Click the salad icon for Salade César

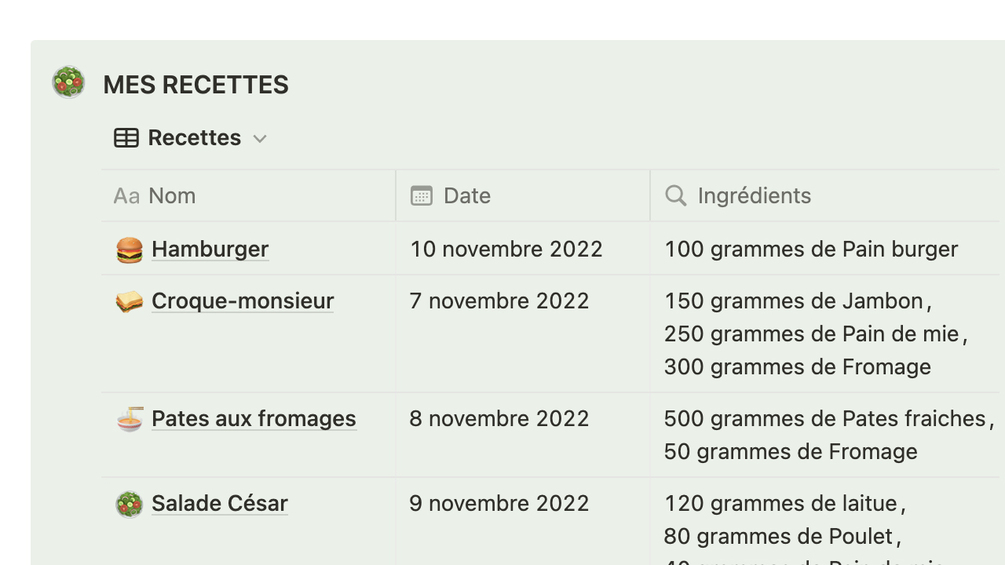(x=129, y=504)
